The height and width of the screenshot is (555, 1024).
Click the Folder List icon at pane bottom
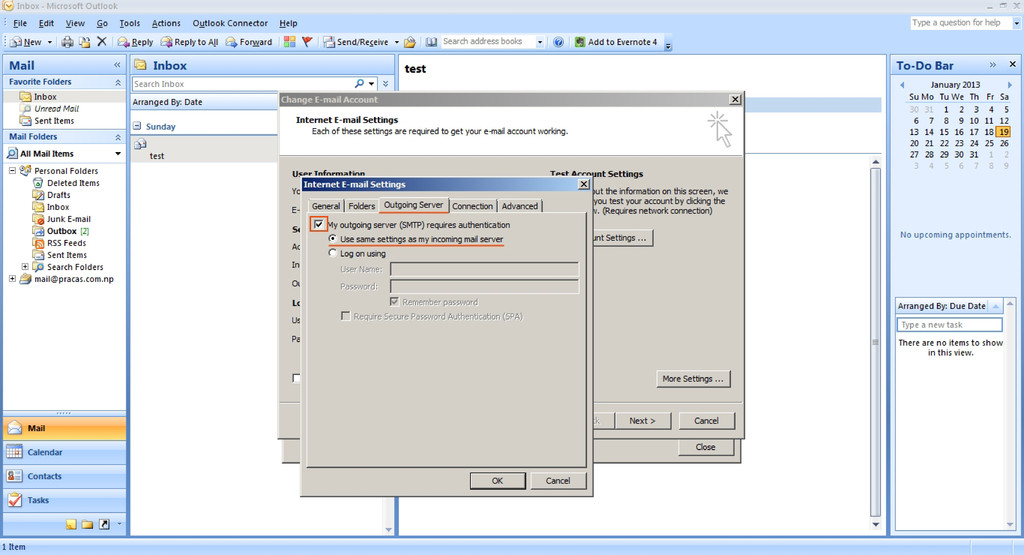[87, 524]
